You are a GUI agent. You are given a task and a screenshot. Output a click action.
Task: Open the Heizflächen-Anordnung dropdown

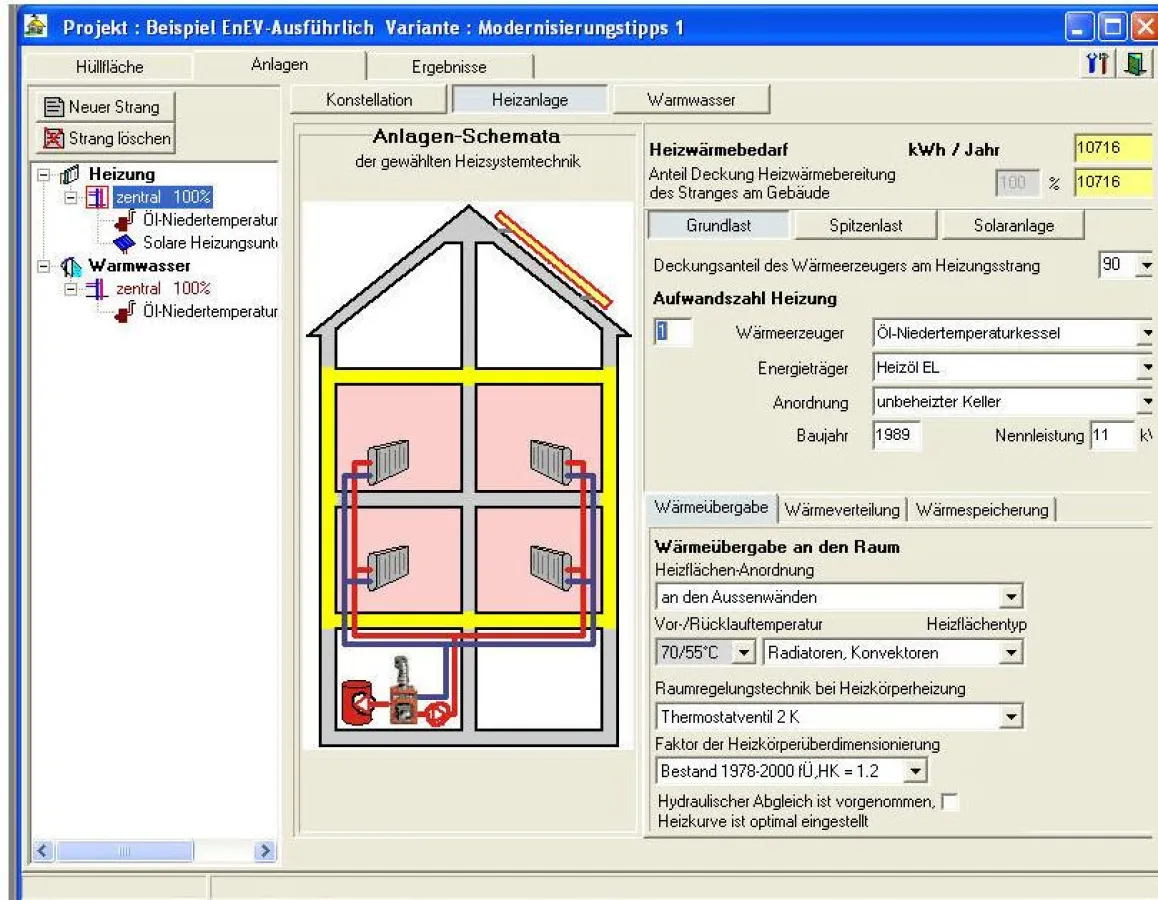[x=1012, y=598]
